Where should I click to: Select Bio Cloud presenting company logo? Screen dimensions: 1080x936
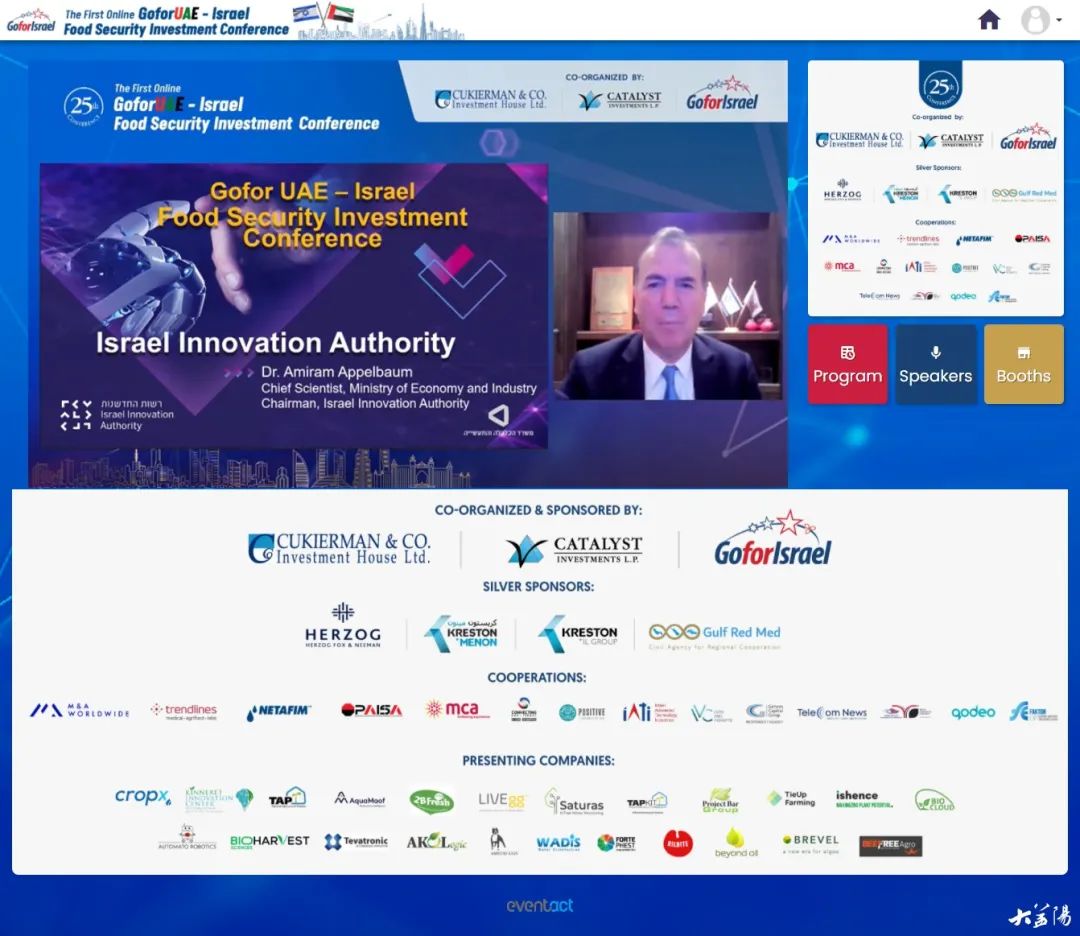pos(935,800)
